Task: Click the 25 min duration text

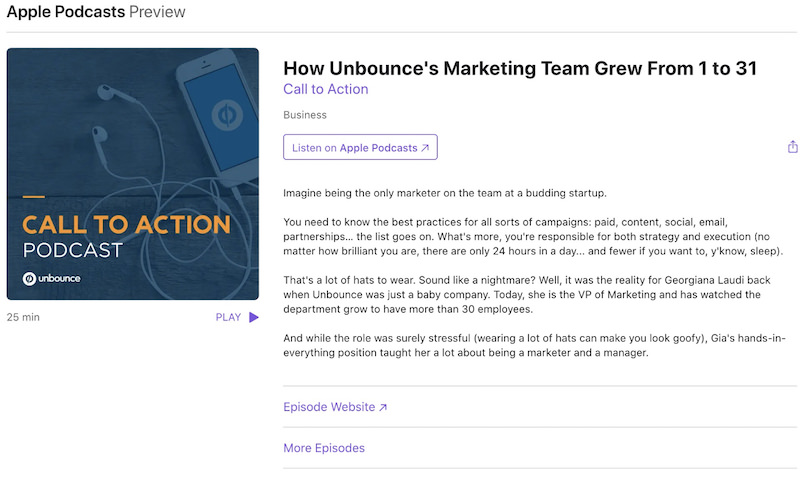Action: pos(23,317)
